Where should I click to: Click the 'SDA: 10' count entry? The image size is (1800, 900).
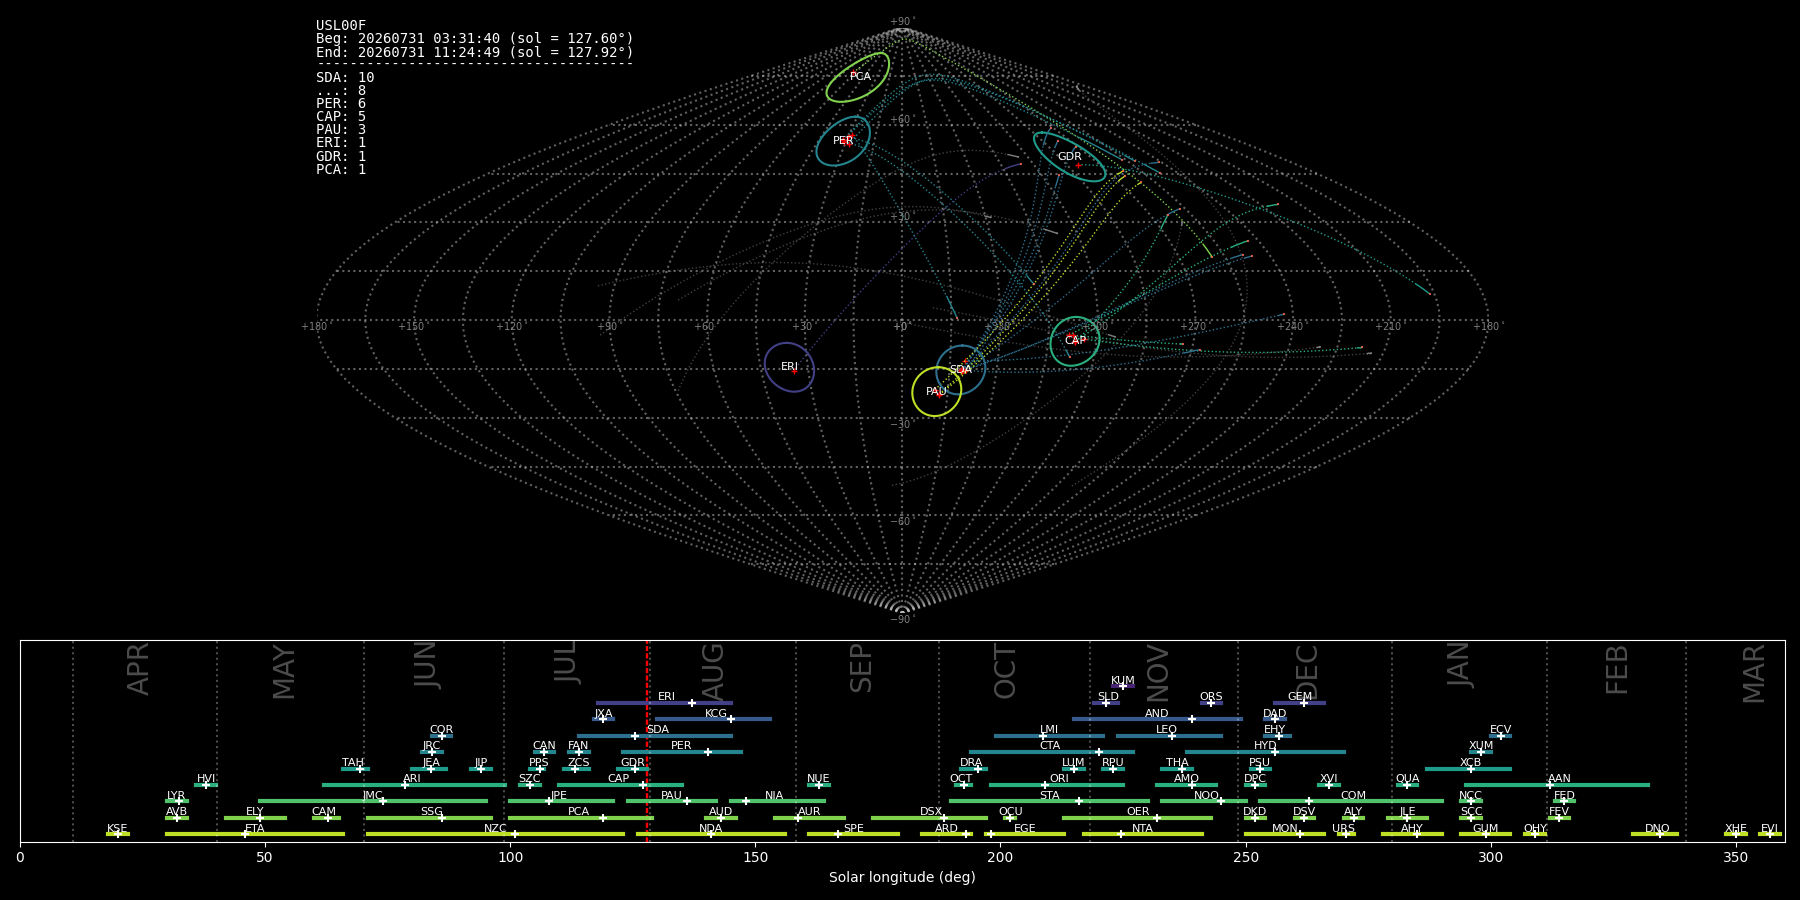(x=345, y=77)
